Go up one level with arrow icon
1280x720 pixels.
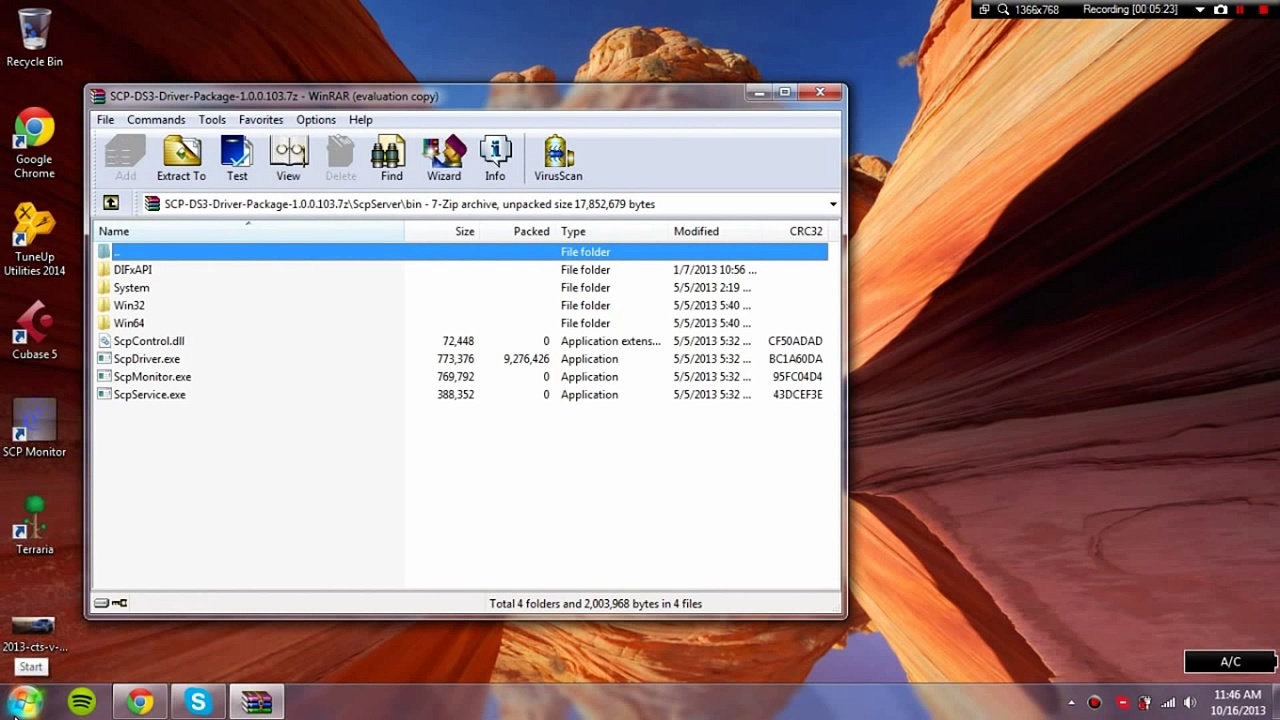(x=111, y=203)
